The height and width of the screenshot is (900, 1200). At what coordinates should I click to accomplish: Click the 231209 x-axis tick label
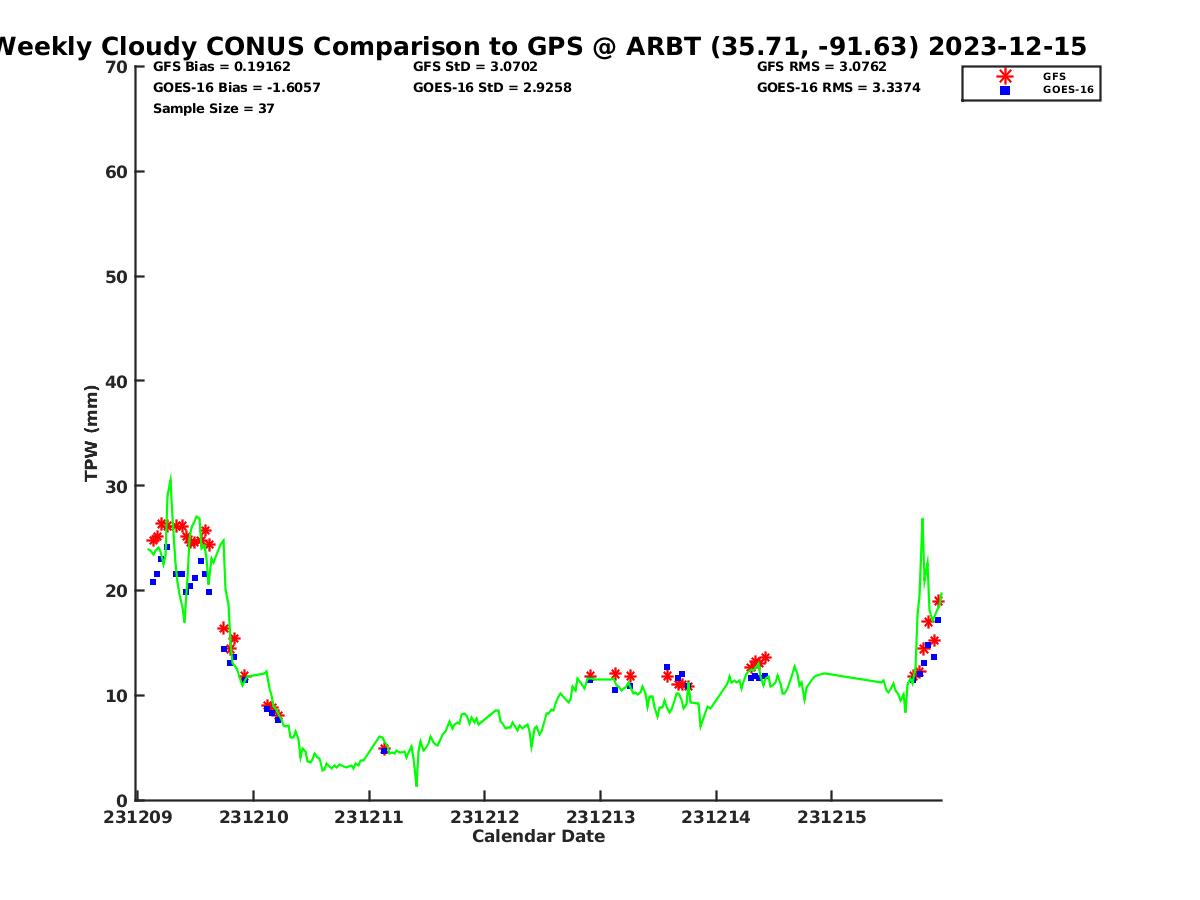(x=137, y=817)
